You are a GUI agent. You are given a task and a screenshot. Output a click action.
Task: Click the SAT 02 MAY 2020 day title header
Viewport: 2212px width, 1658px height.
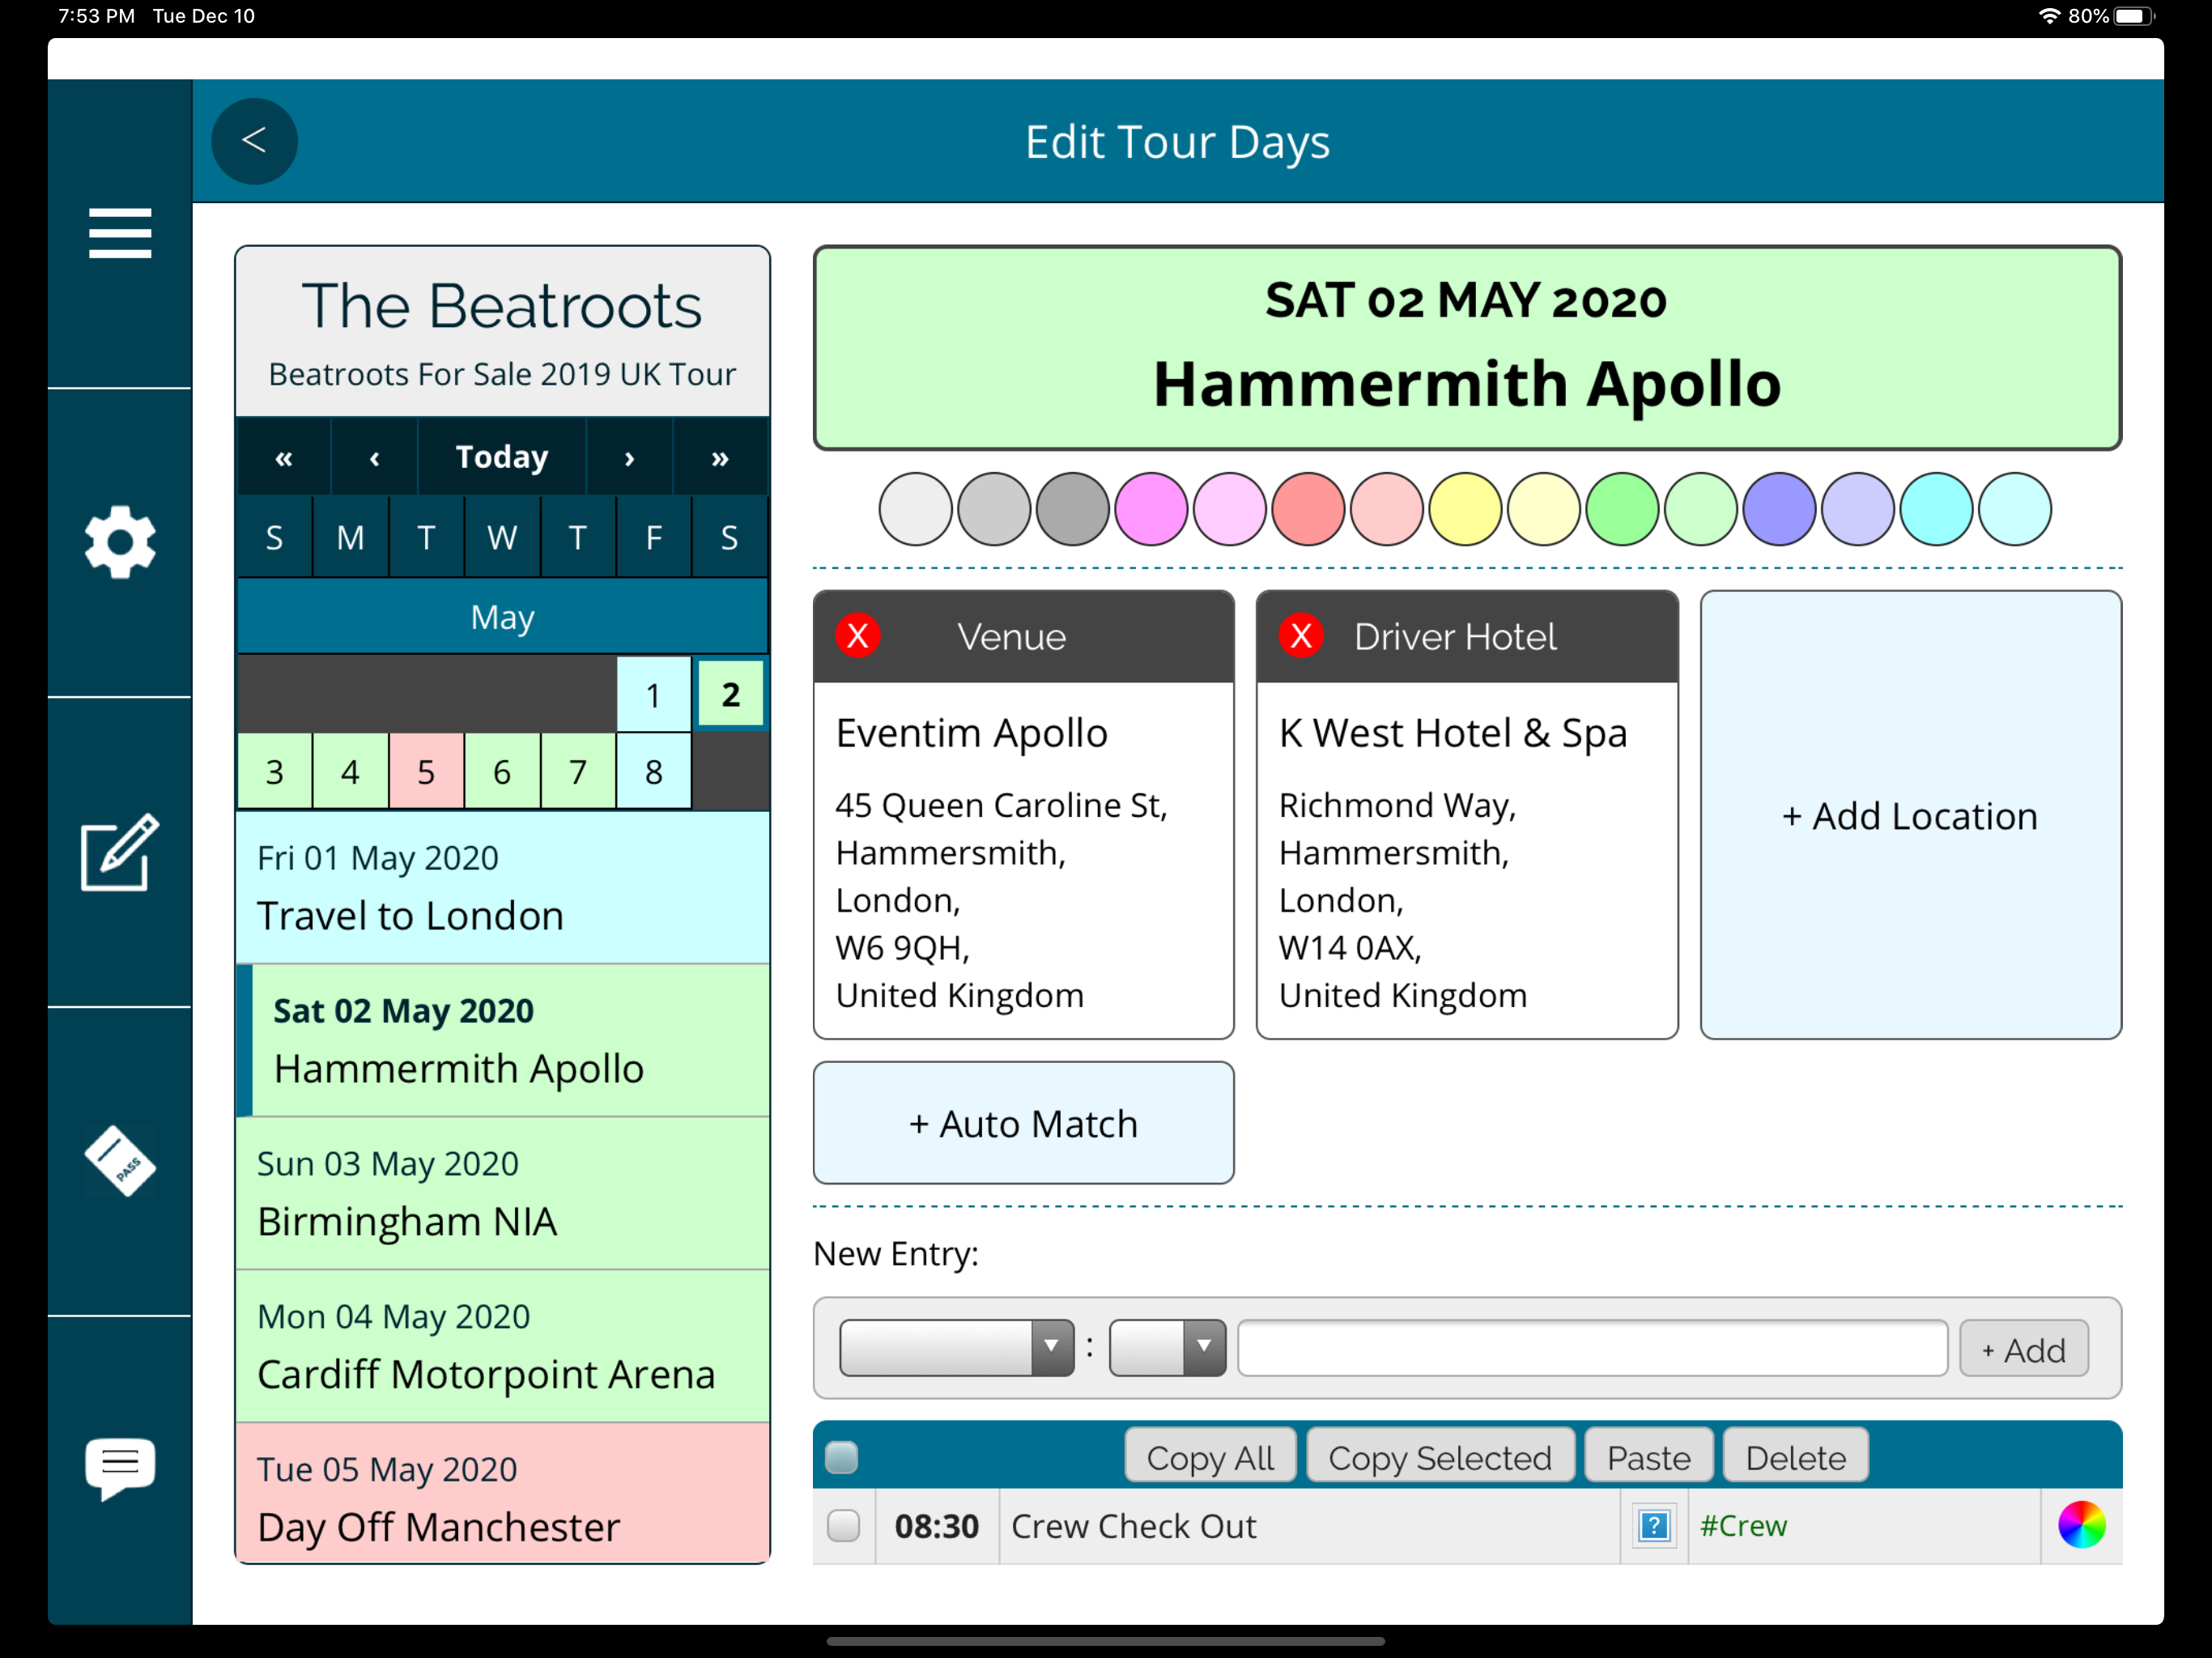click(x=1466, y=300)
